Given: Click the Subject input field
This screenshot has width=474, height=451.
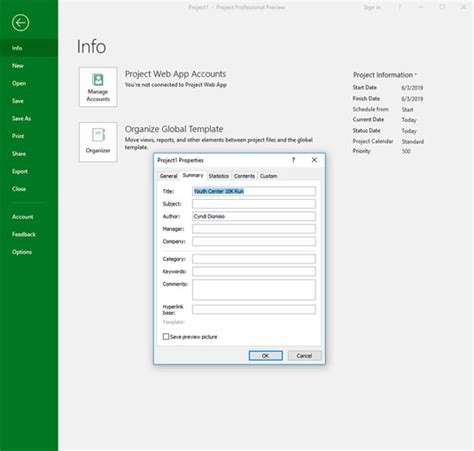Looking at the screenshot, I should pyautogui.click(x=254, y=204).
